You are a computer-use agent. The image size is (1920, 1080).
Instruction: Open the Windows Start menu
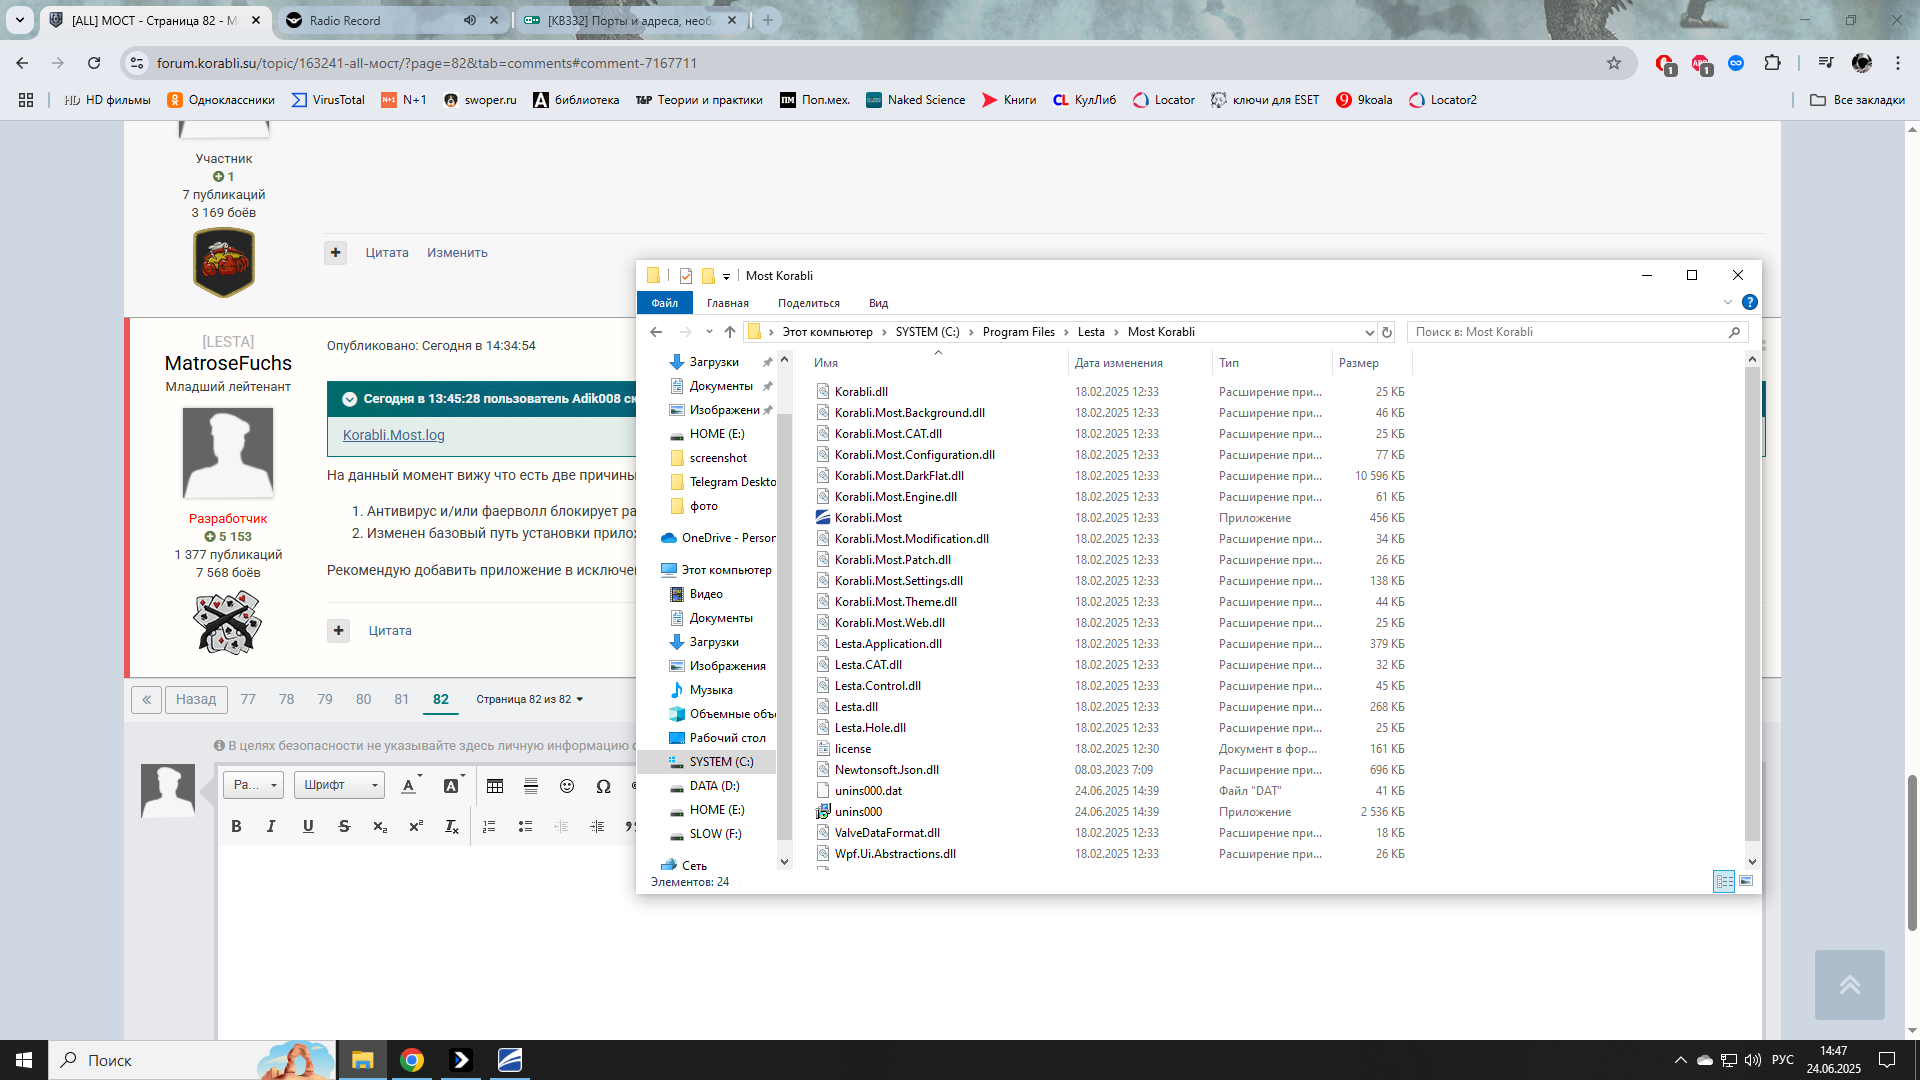point(24,1060)
